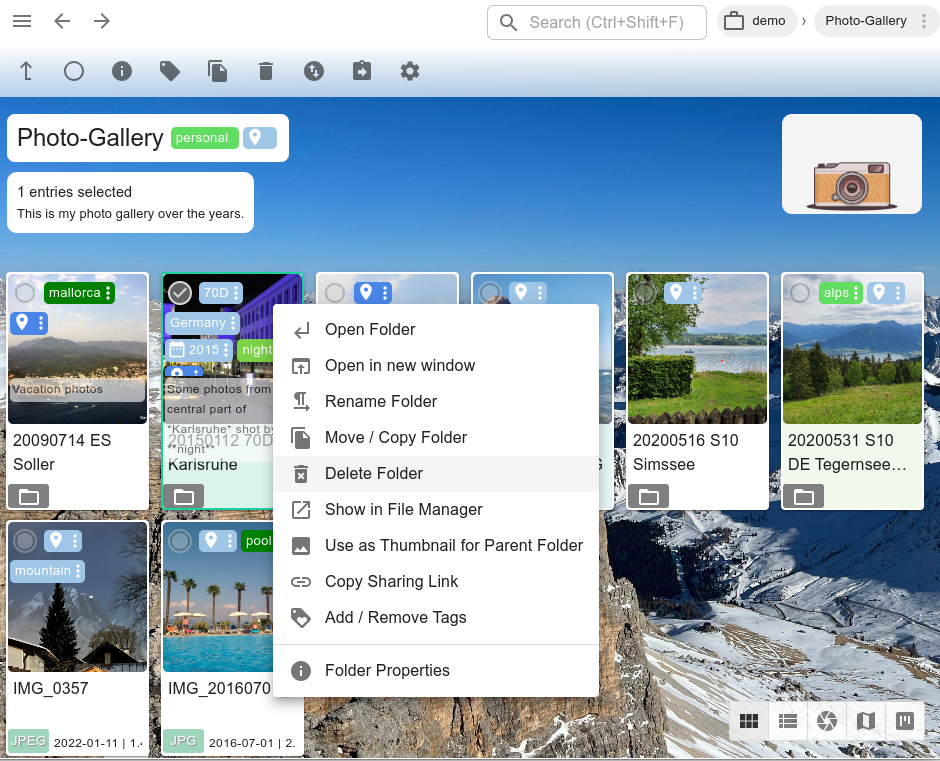Navigate to the parent folder
Image resolution: width=940 pixels, height=761 pixels.
[x=26, y=71]
